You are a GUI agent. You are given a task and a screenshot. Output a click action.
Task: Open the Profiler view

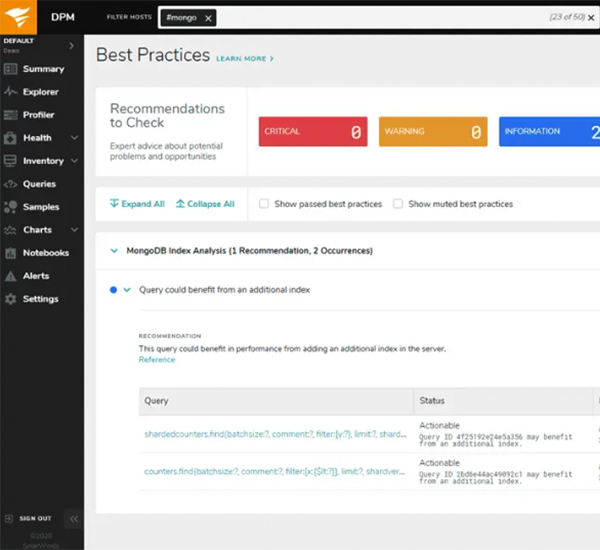click(39, 115)
